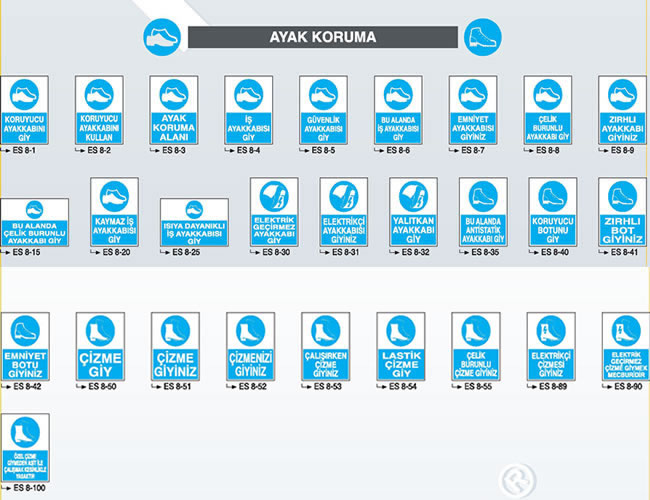Open the Ayak Koruma Alanı sign
Screen dimensions: 650x500
click(174, 110)
